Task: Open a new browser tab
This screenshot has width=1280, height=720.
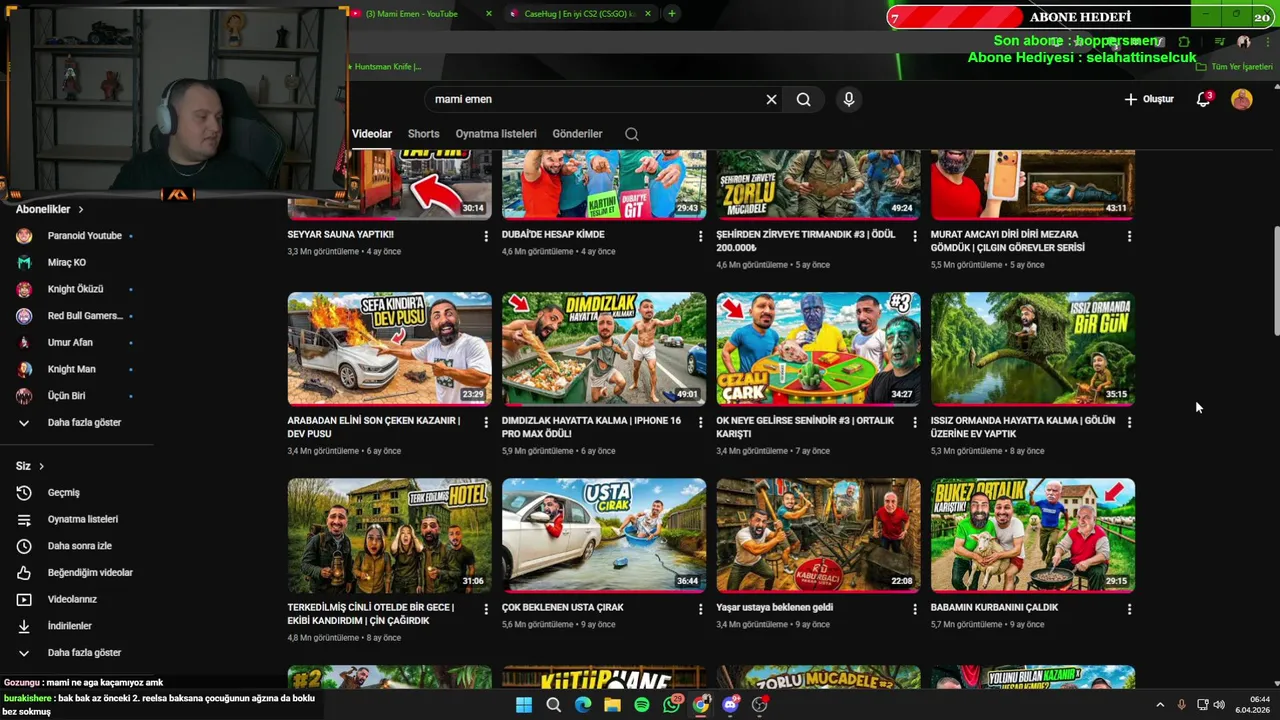Action: [672, 14]
